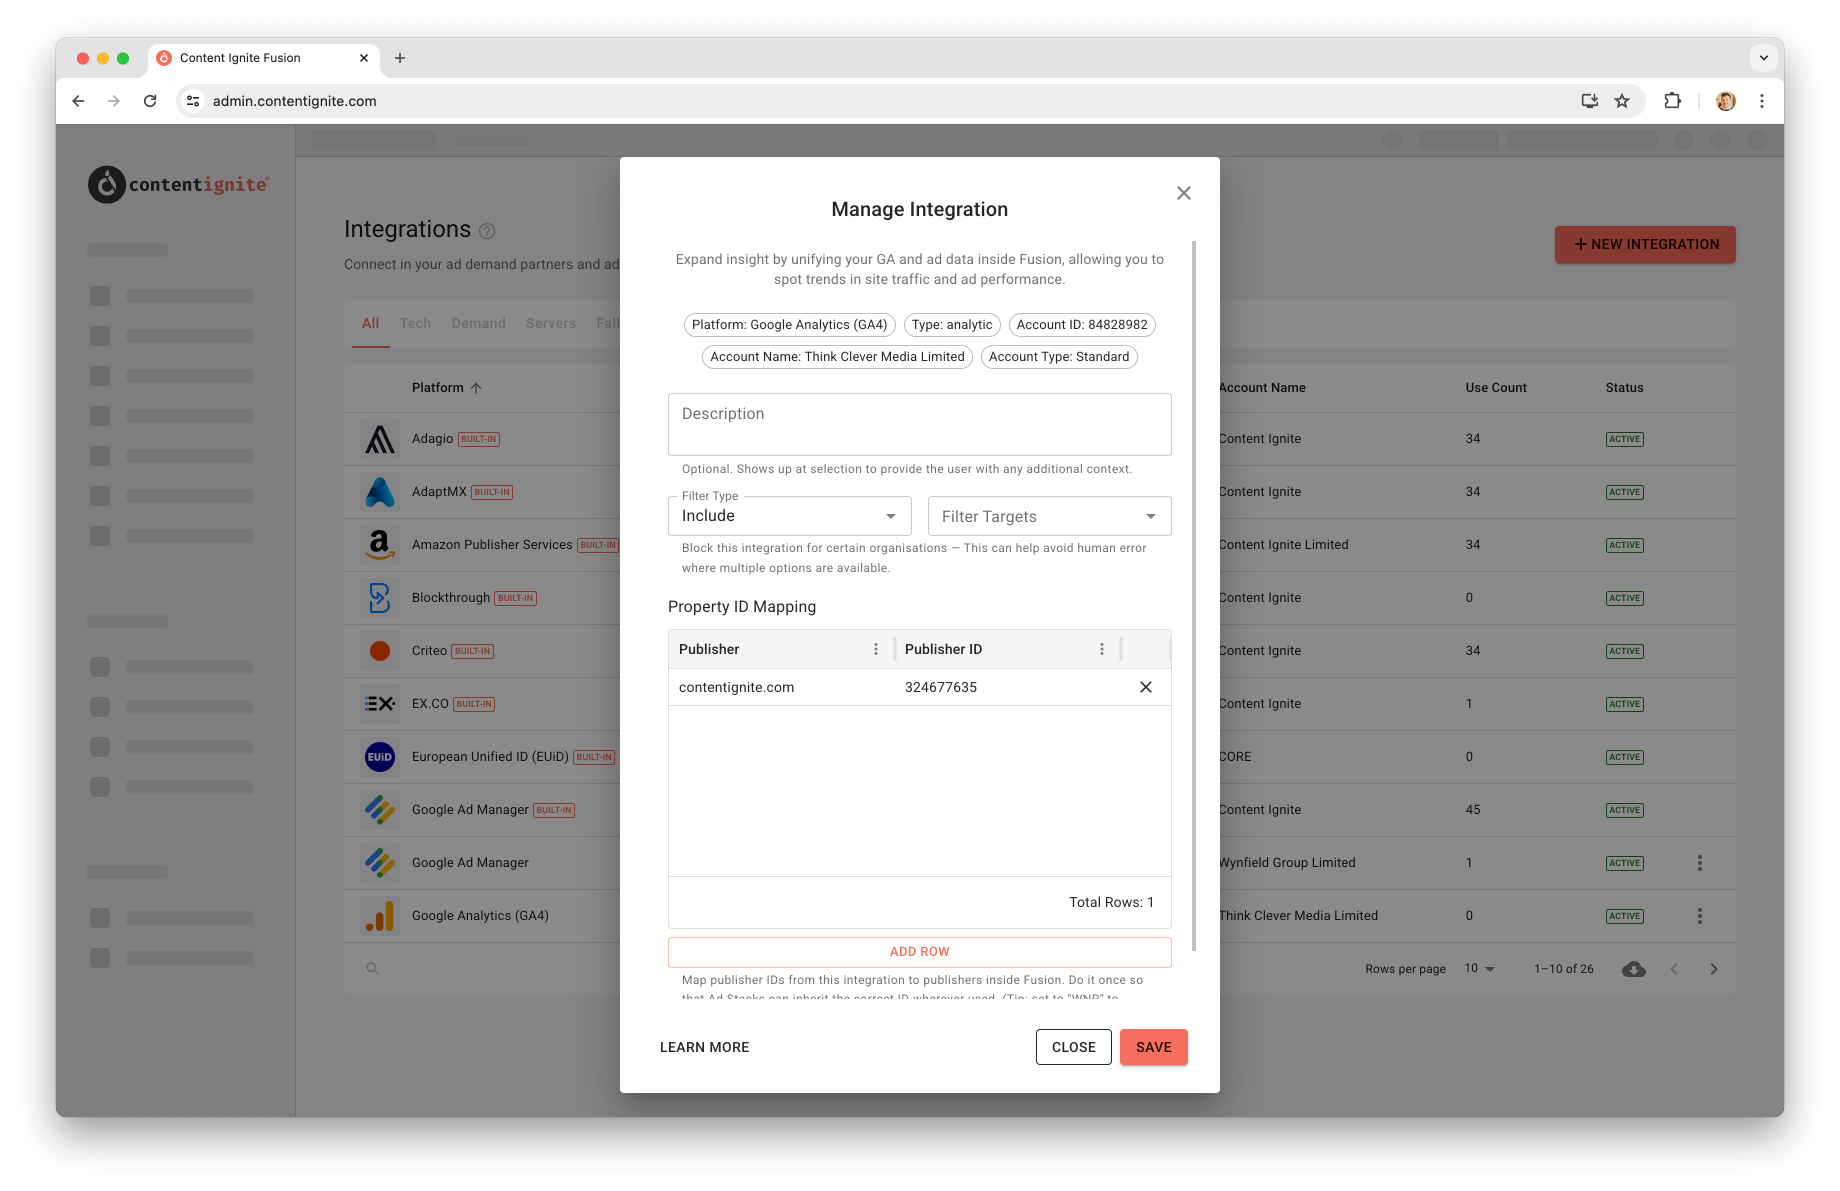The width and height of the screenshot is (1840, 1191).
Task: Switch to the Tech tab
Action: tap(415, 323)
